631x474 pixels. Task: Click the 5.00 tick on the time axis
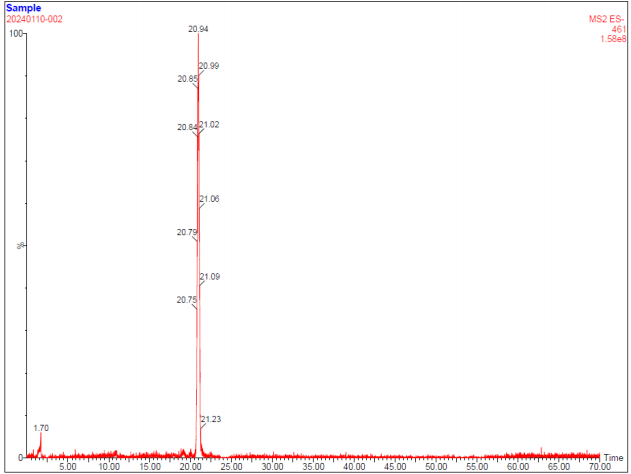(68, 467)
